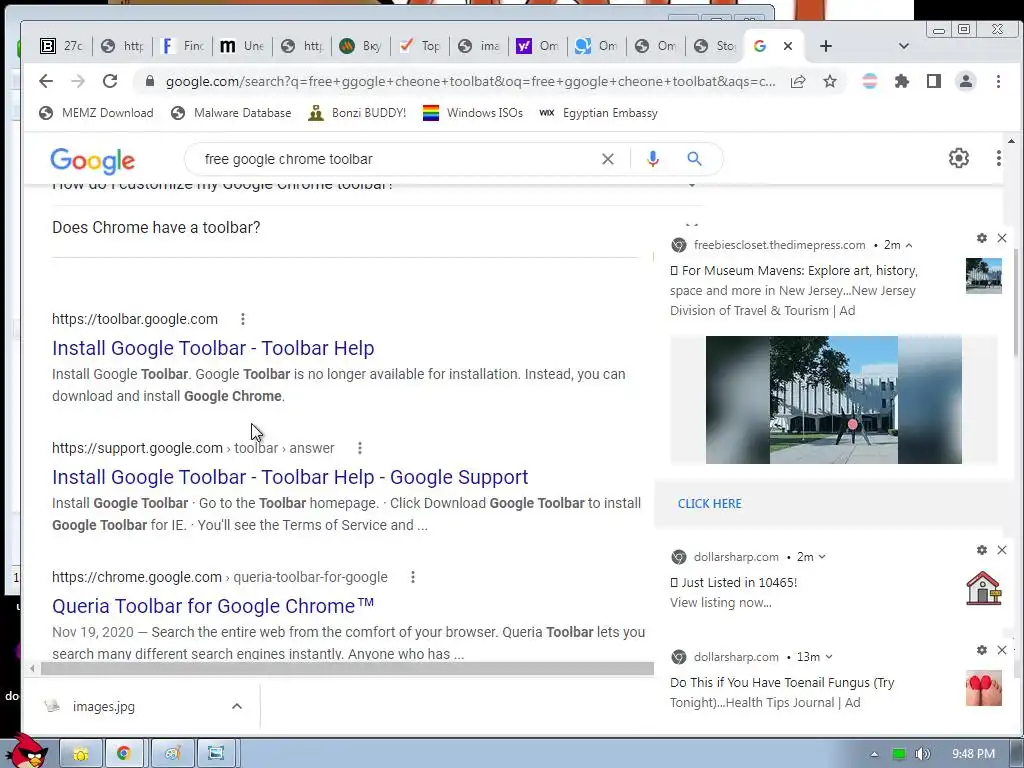Submit search with magnifier icon

(694, 159)
